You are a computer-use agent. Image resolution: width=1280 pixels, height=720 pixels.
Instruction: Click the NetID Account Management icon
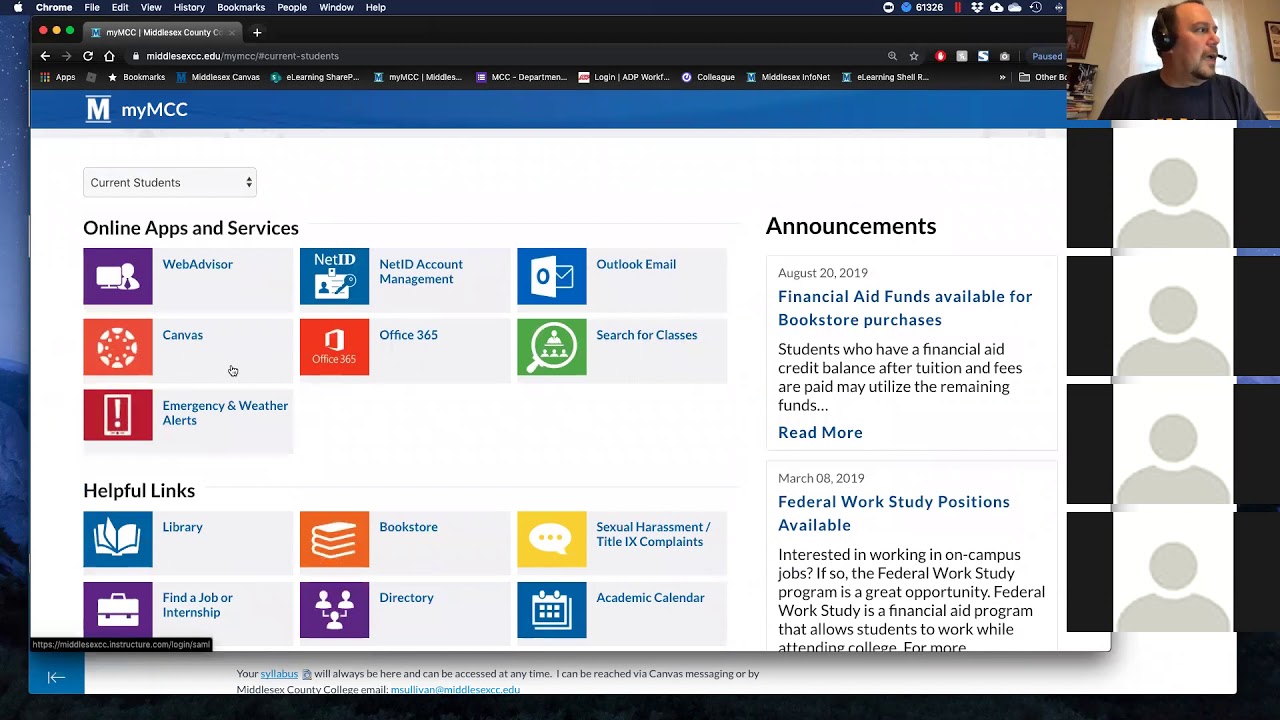(x=334, y=276)
